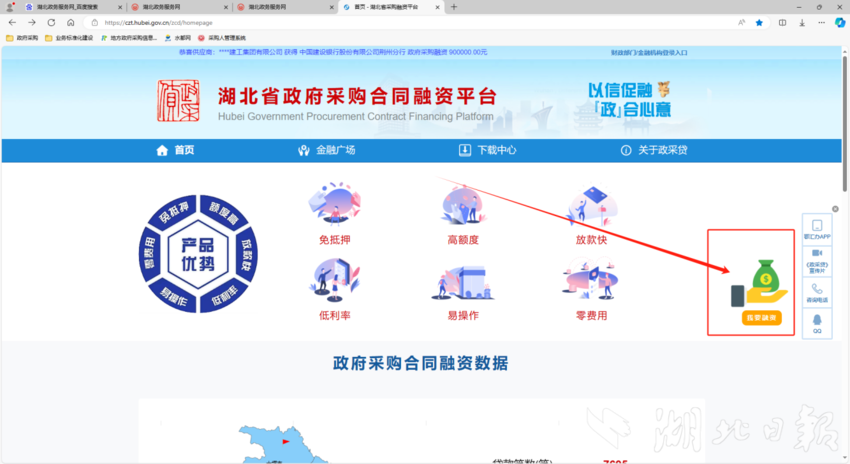Open 金融广场 navigation item
This screenshot has height=464, width=850.
point(327,150)
